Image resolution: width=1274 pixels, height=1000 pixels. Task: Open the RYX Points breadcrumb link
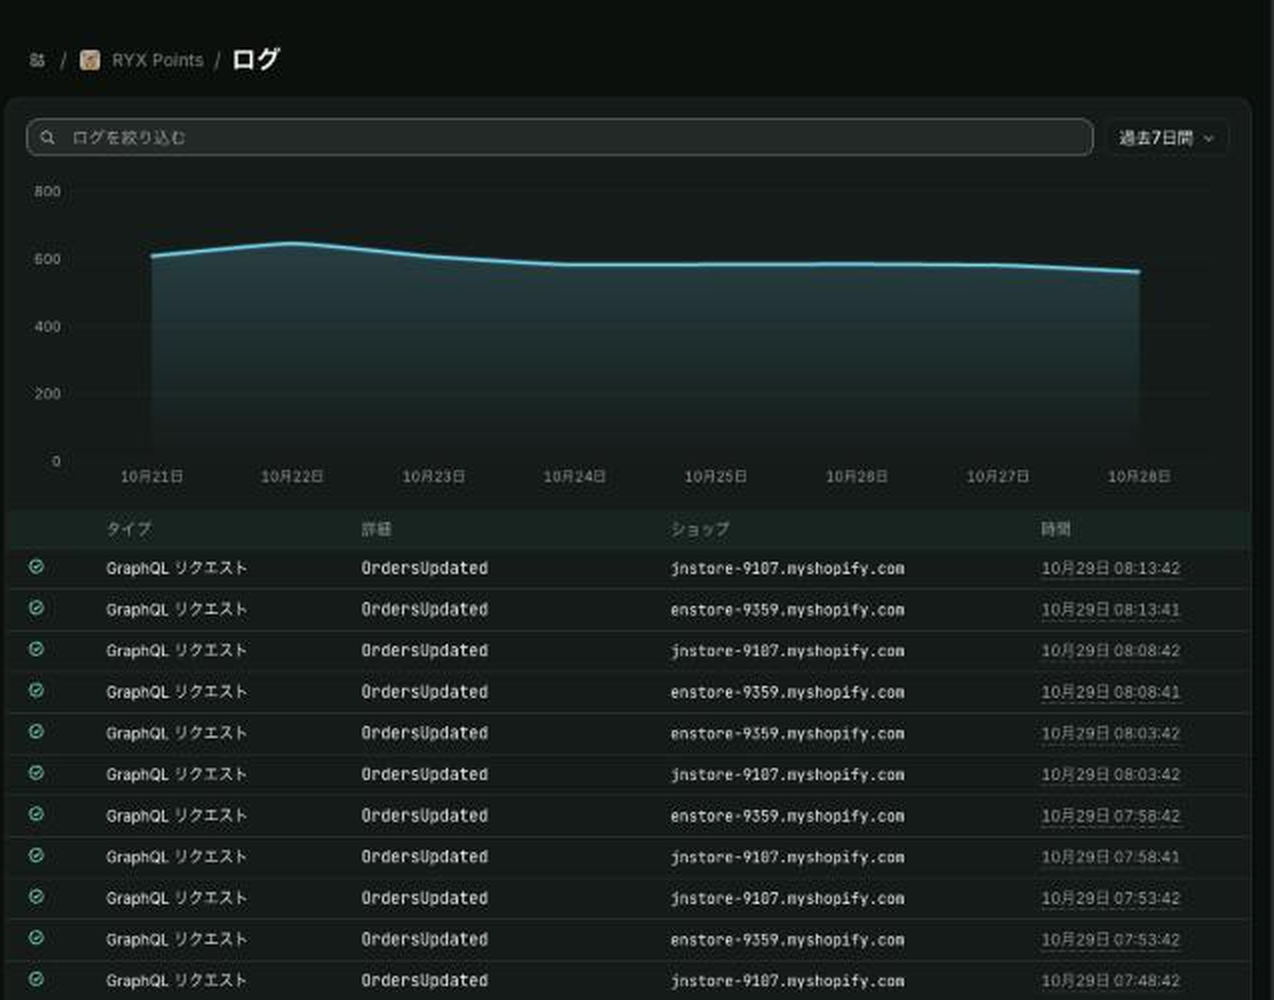[x=157, y=60]
